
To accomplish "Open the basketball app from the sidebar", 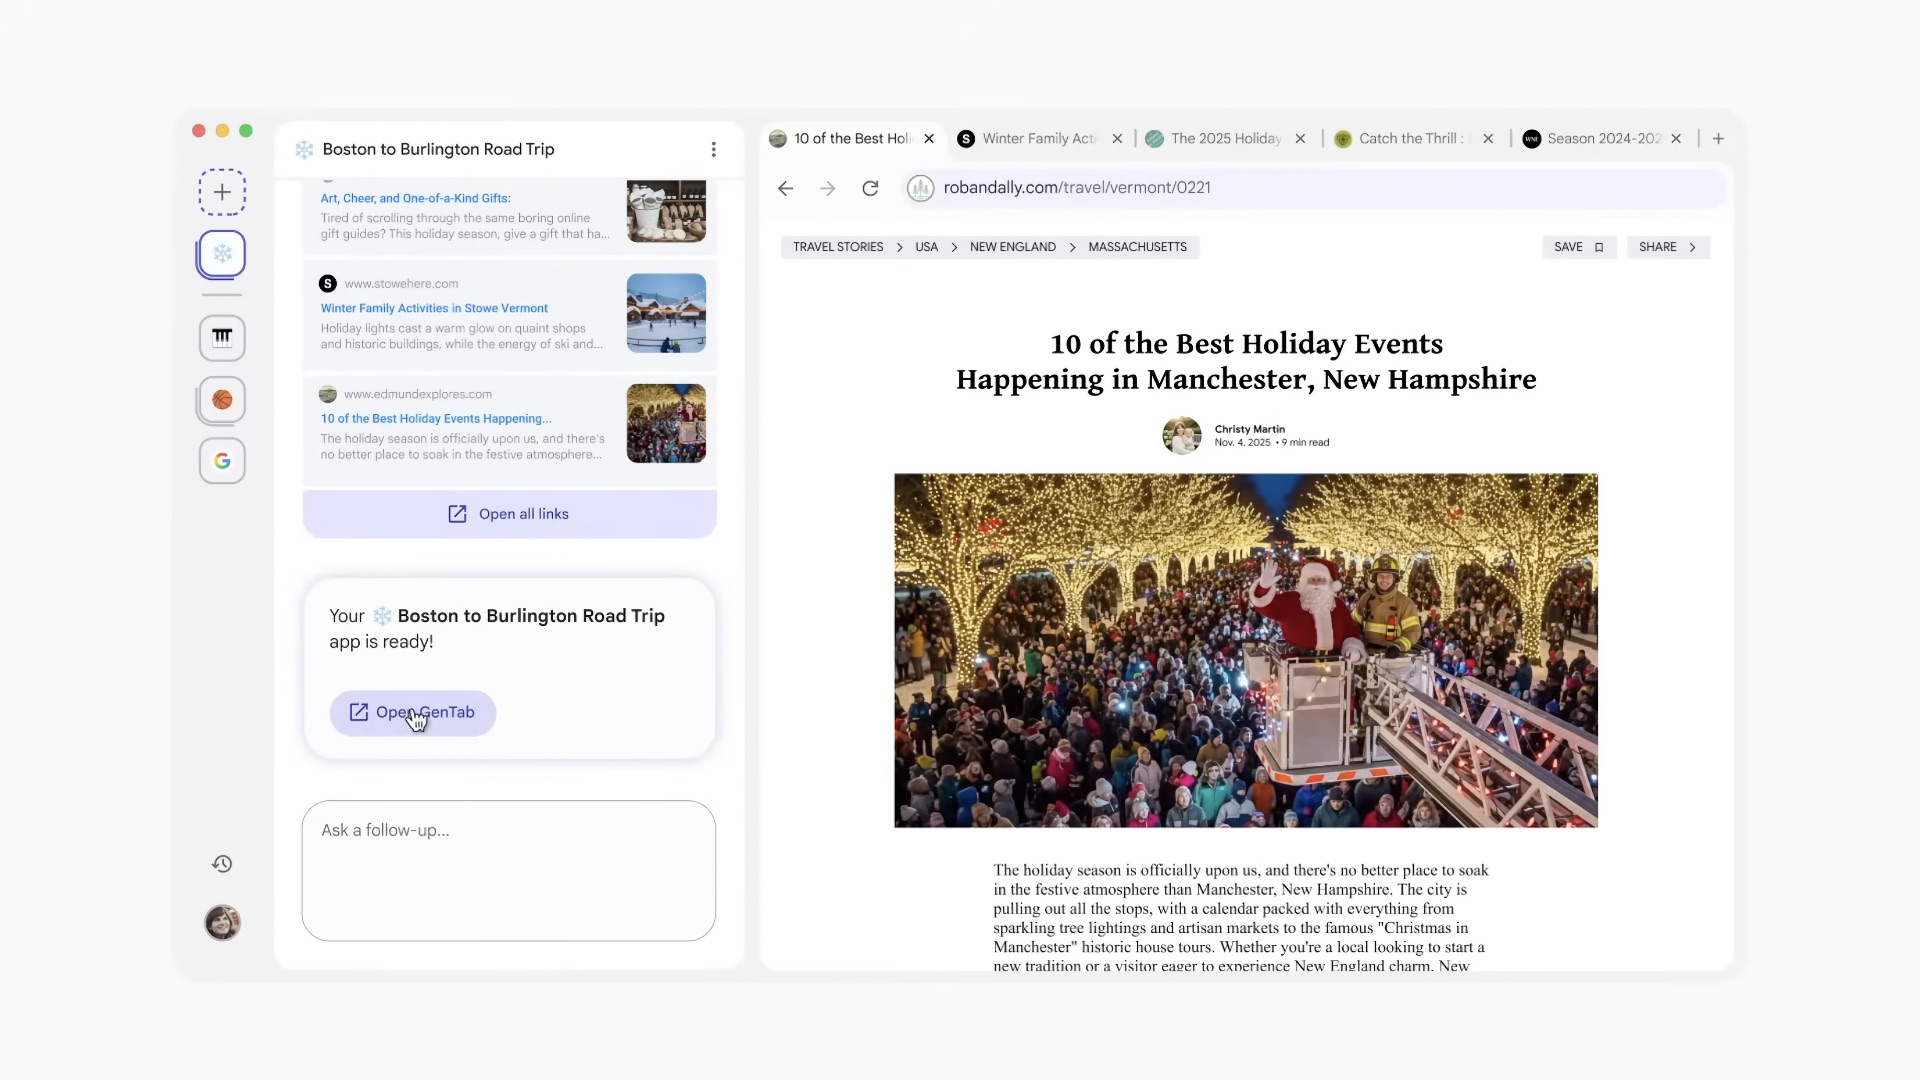I will point(221,400).
